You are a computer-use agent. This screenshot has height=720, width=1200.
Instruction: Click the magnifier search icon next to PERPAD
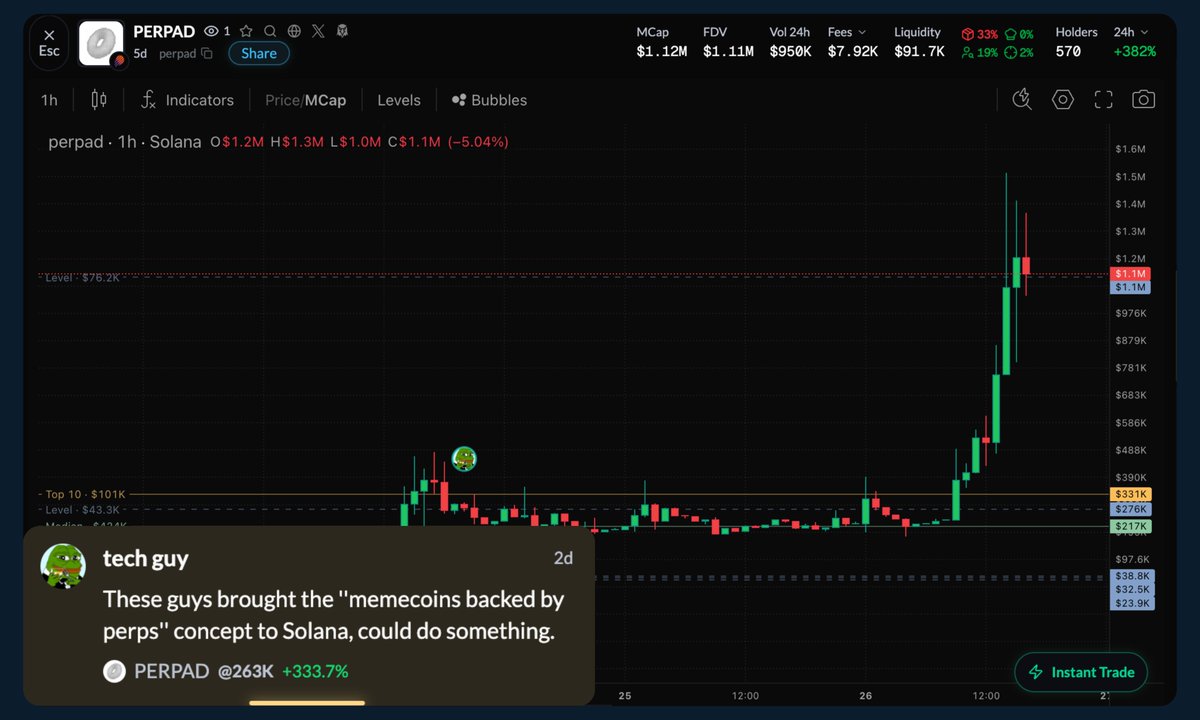point(270,31)
